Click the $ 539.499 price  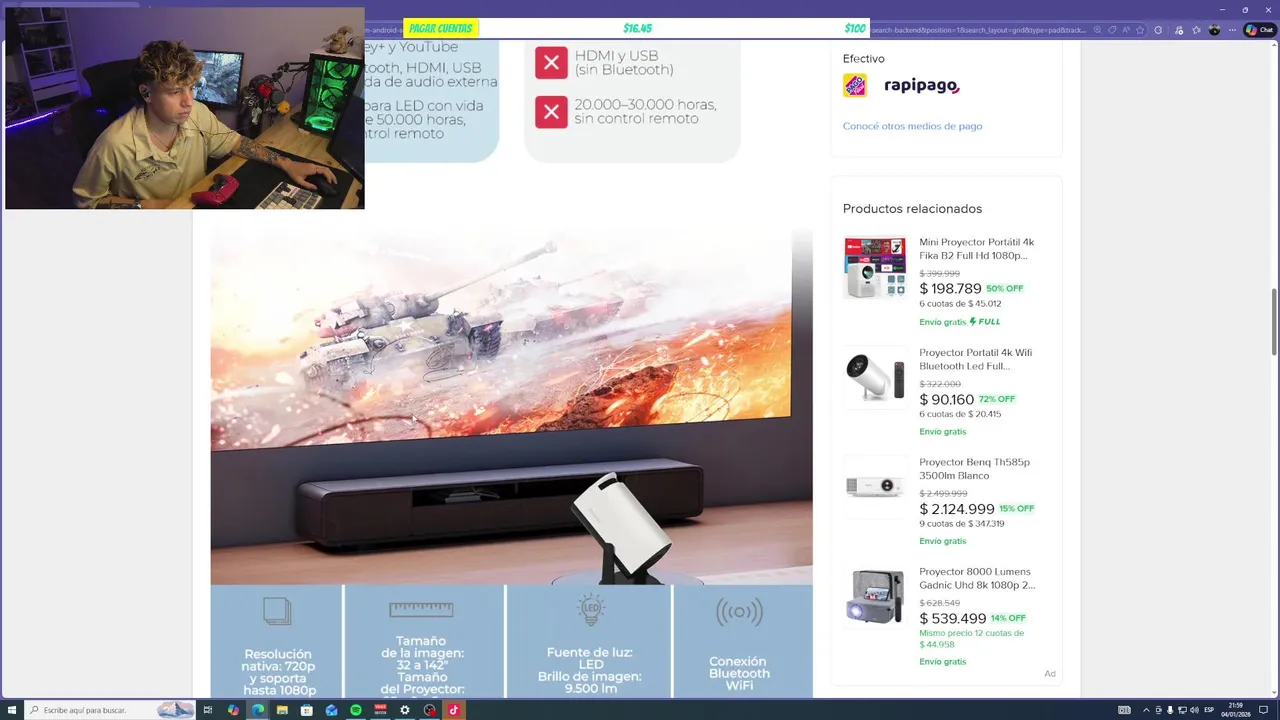tap(953, 619)
